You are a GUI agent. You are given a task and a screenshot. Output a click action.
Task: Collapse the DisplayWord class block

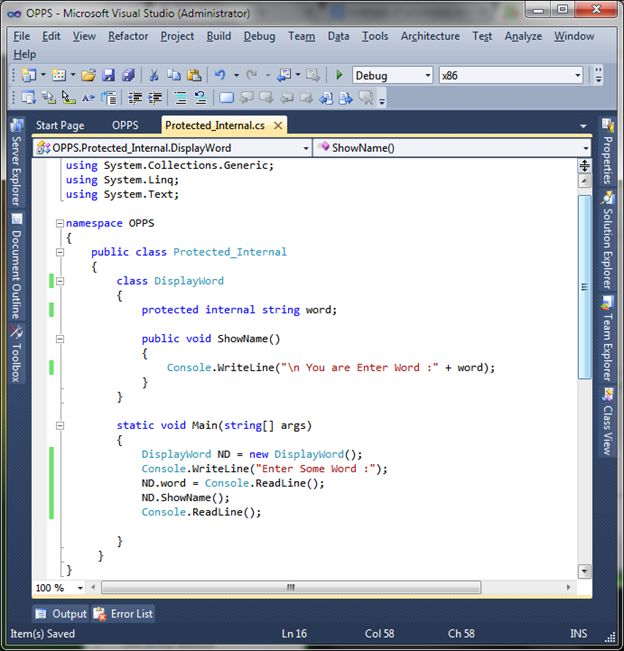pyautogui.click(x=60, y=281)
